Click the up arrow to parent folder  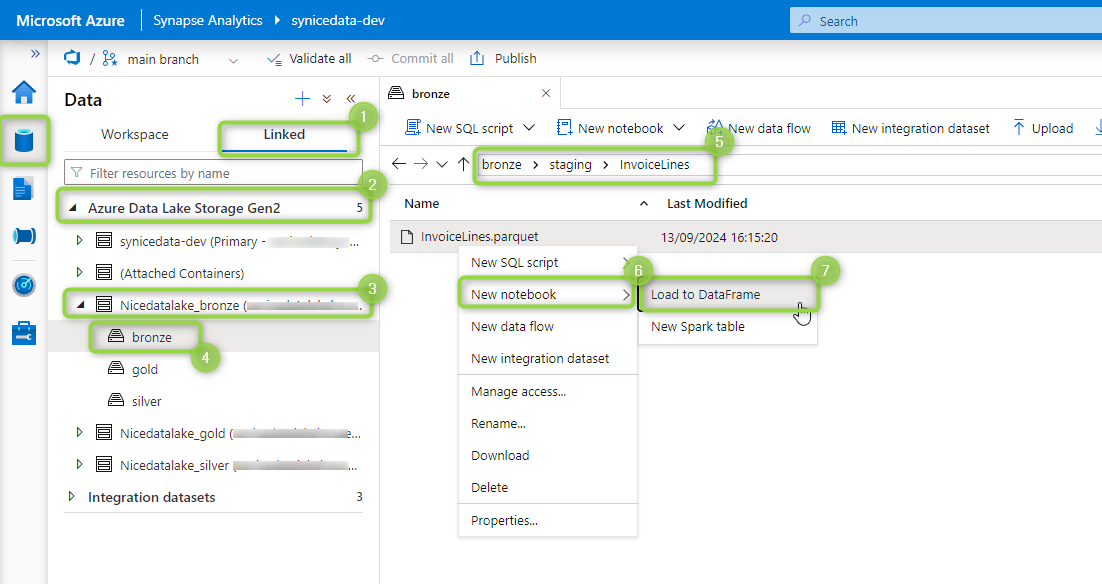click(463, 164)
